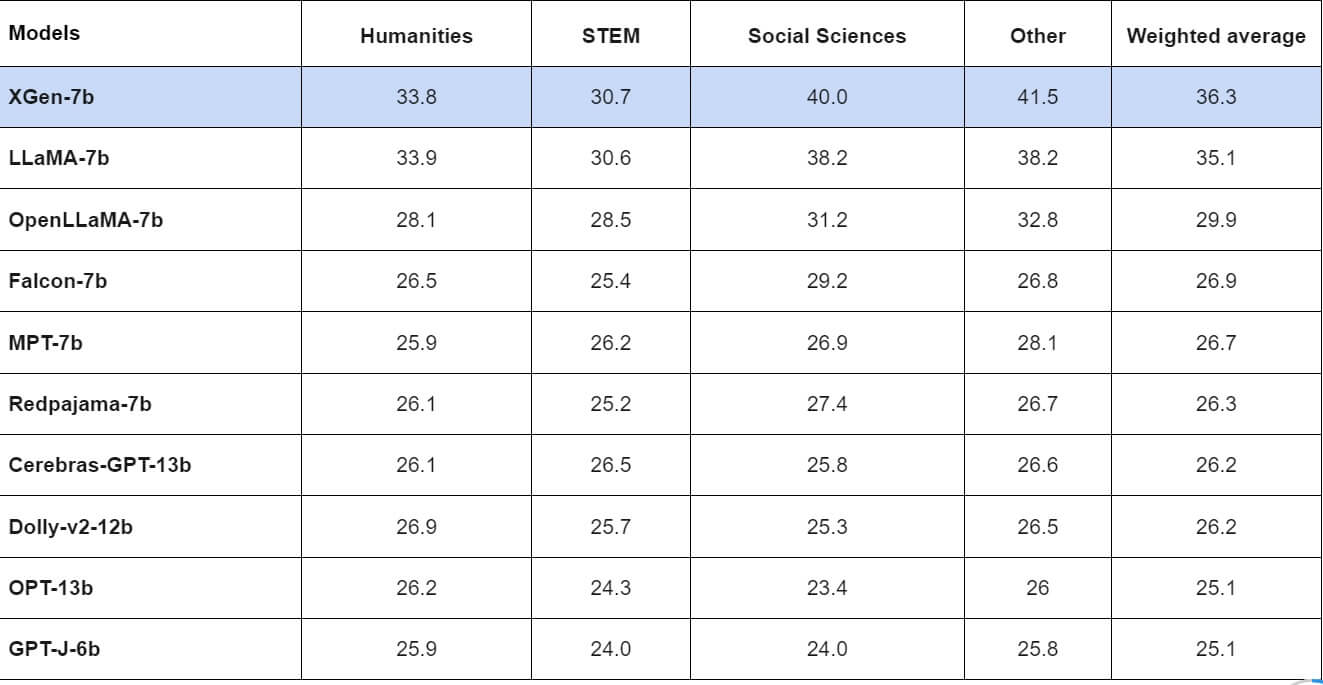The width and height of the screenshot is (1323, 685).
Task: Select the STEM column header
Action: click(x=610, y=36)
